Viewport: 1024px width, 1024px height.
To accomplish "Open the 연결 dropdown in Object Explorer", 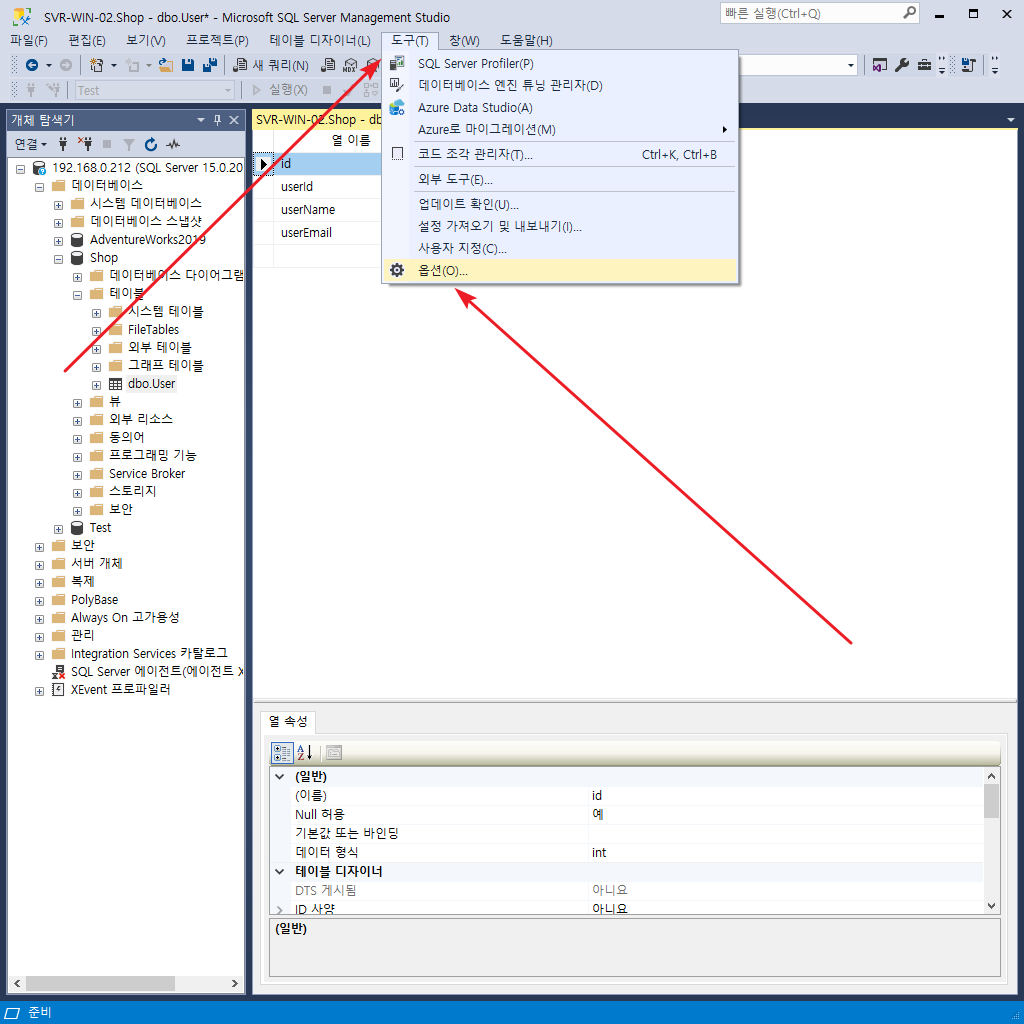I will pyautogui.click(x=31, y=144).
